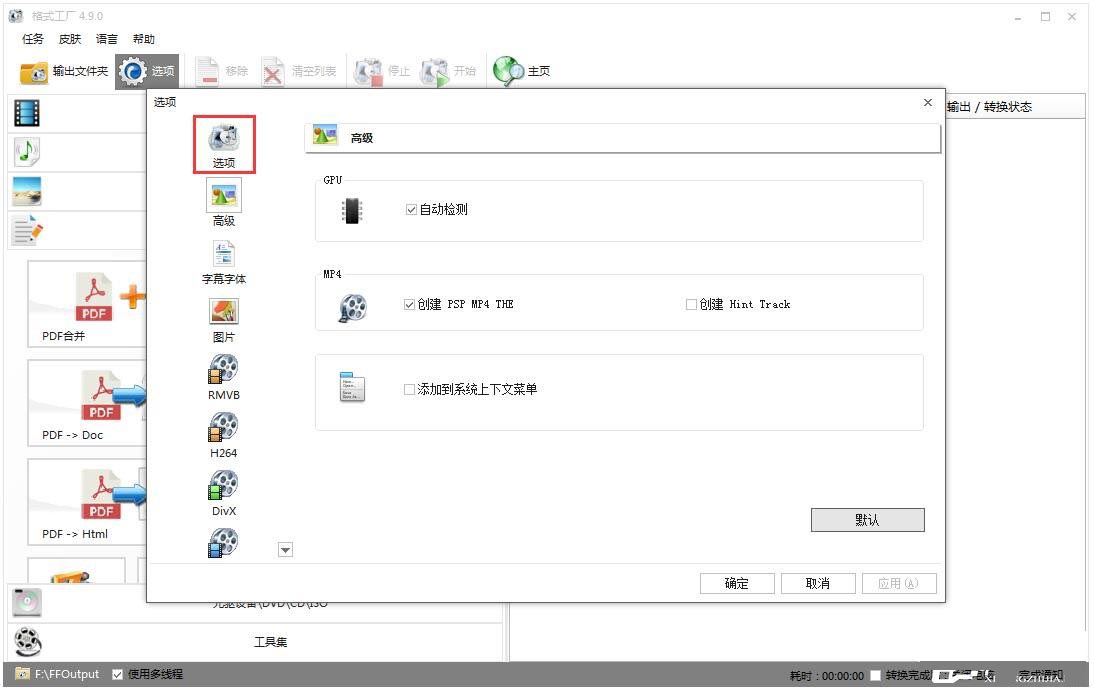
Task: Click the 选项 options toolbar button
Action: (147, 71)
